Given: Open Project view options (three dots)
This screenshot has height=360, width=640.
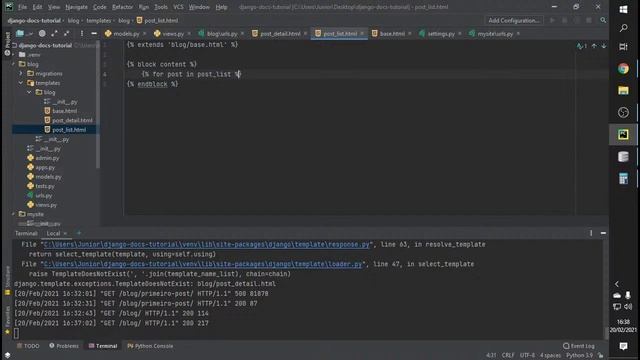Looking at the screenshot, I should pyautogui.click(x=82, y=33).
